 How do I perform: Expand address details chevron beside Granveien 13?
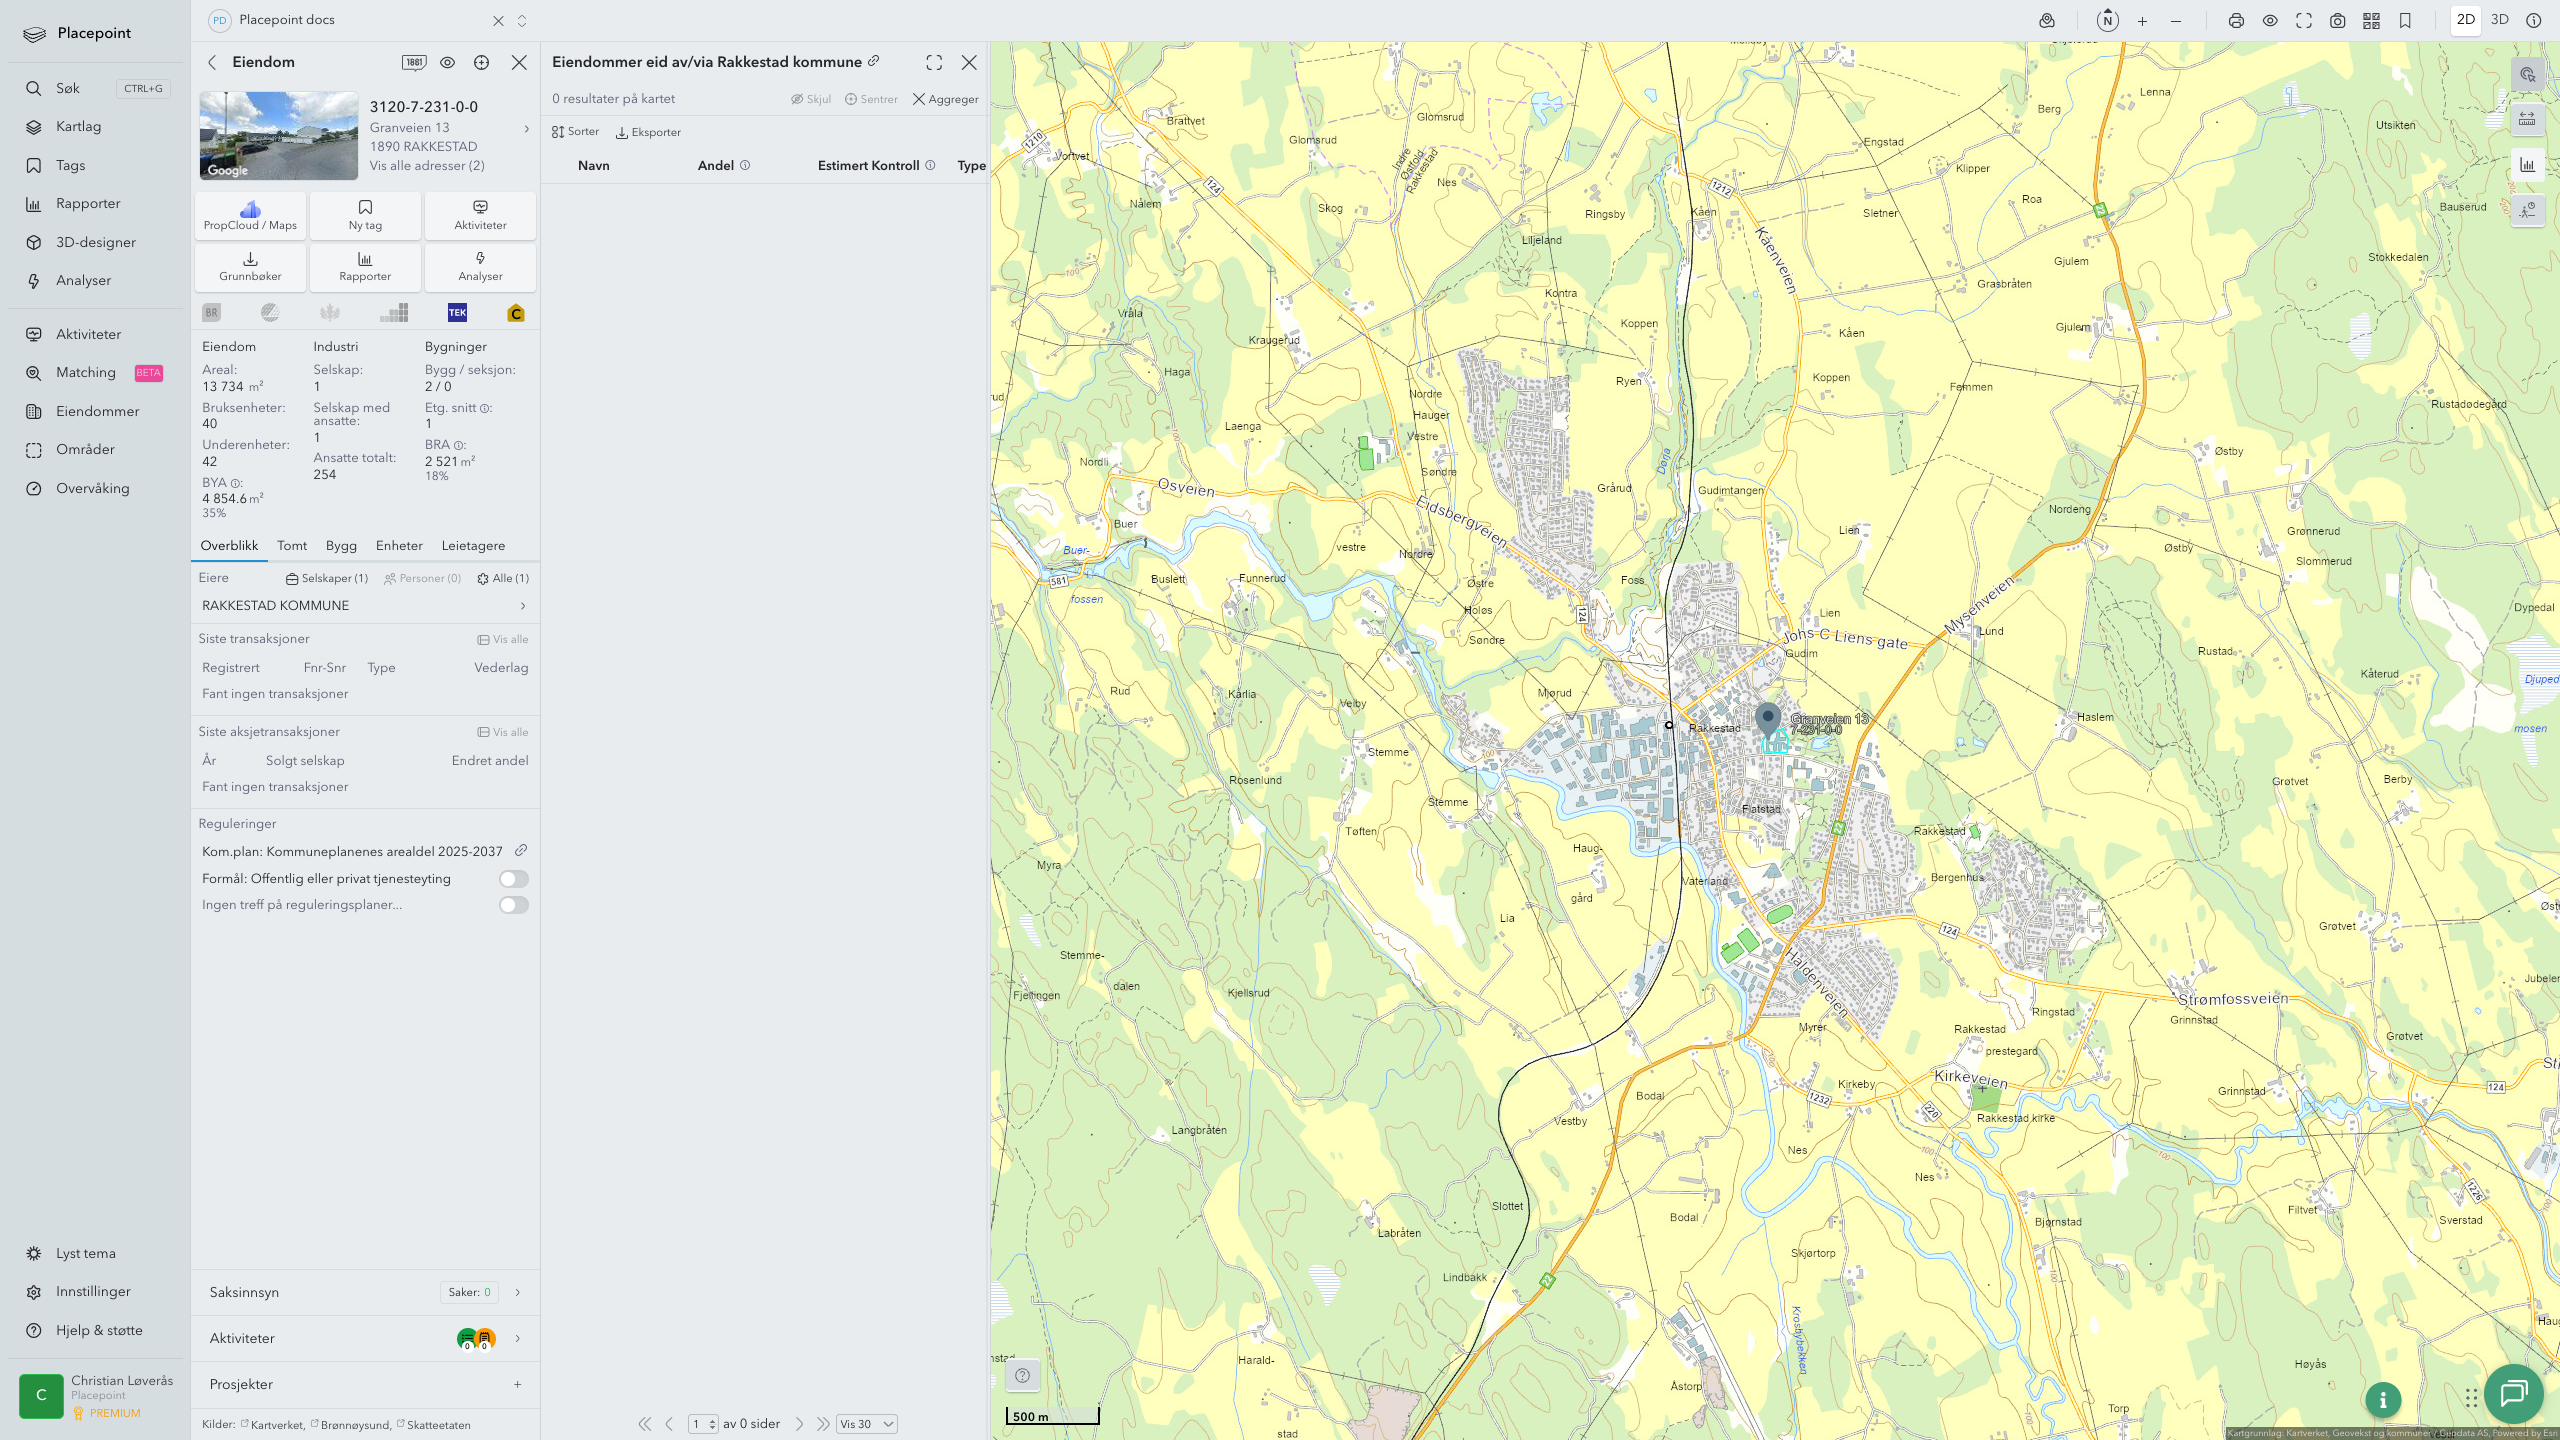point(527,128)
